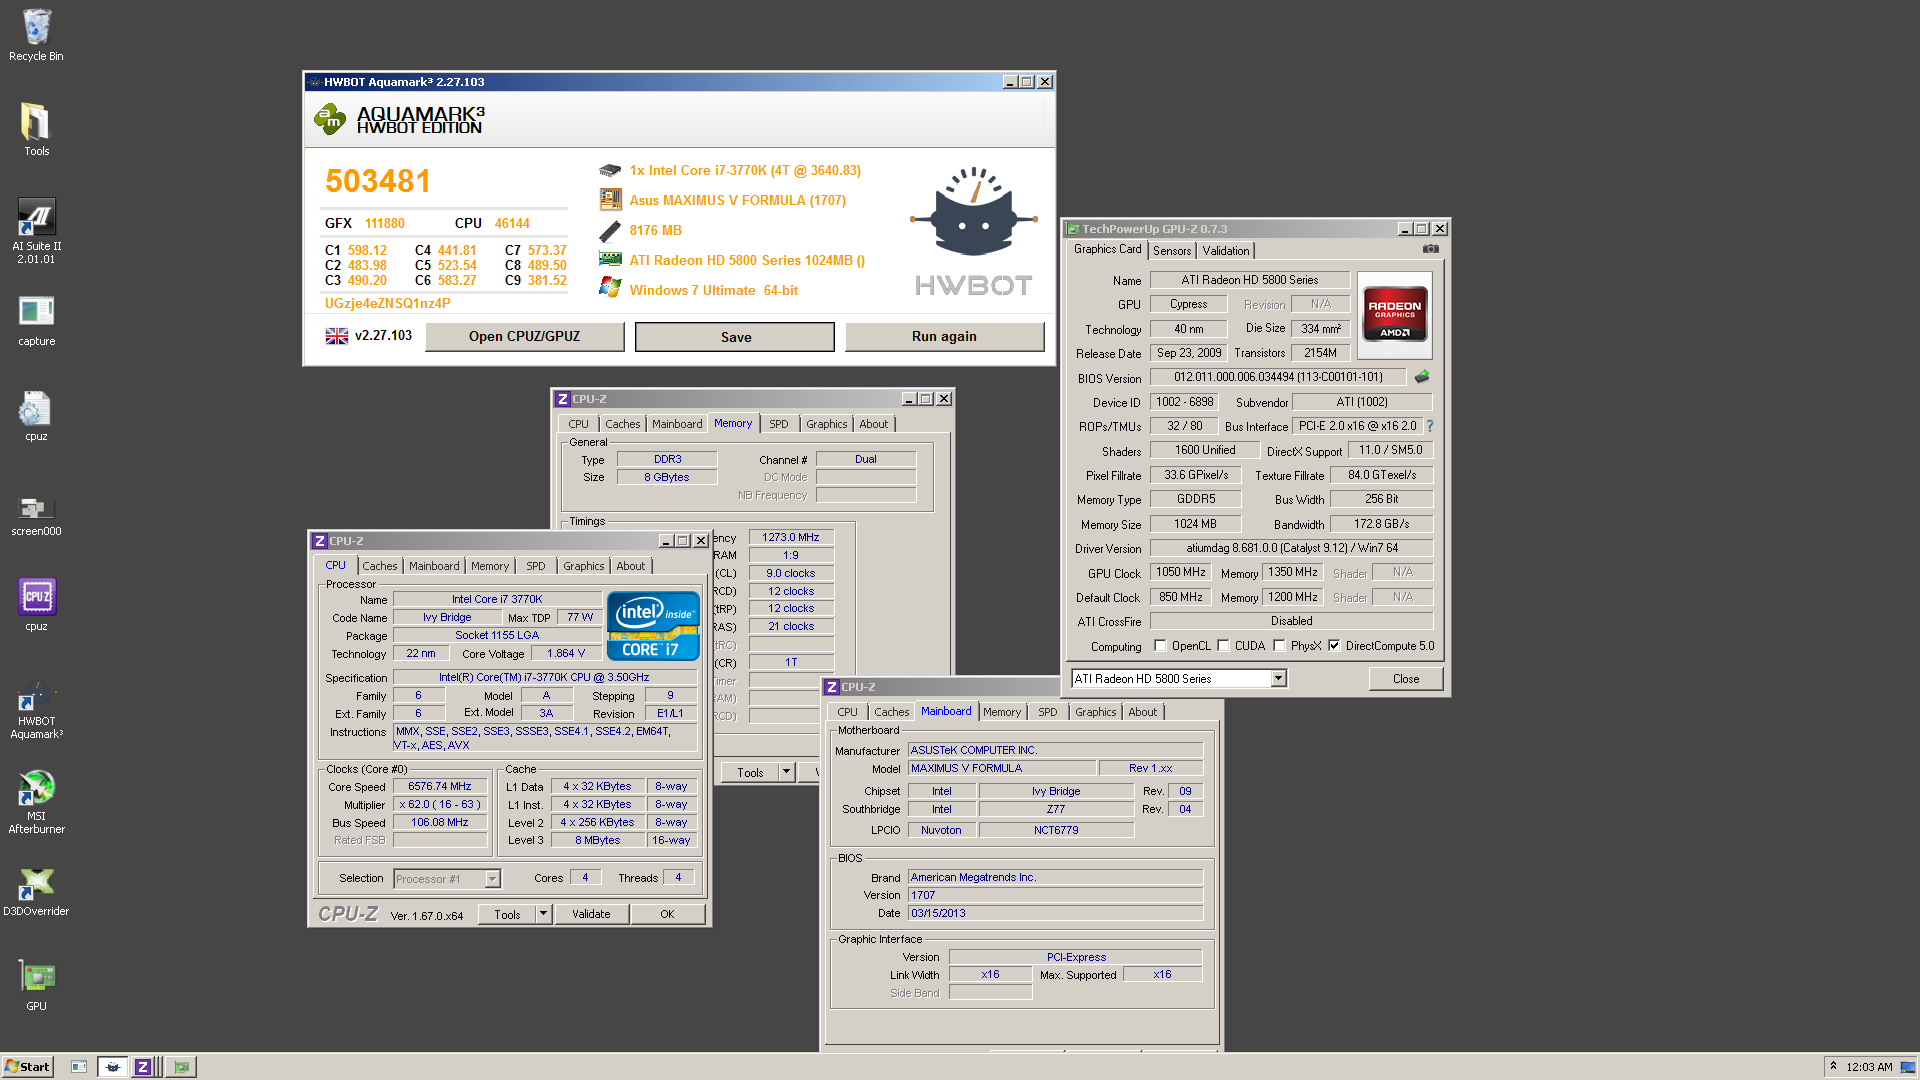
Task: Click the Tools button in front CPU-Z
Action: click(507, 914)
